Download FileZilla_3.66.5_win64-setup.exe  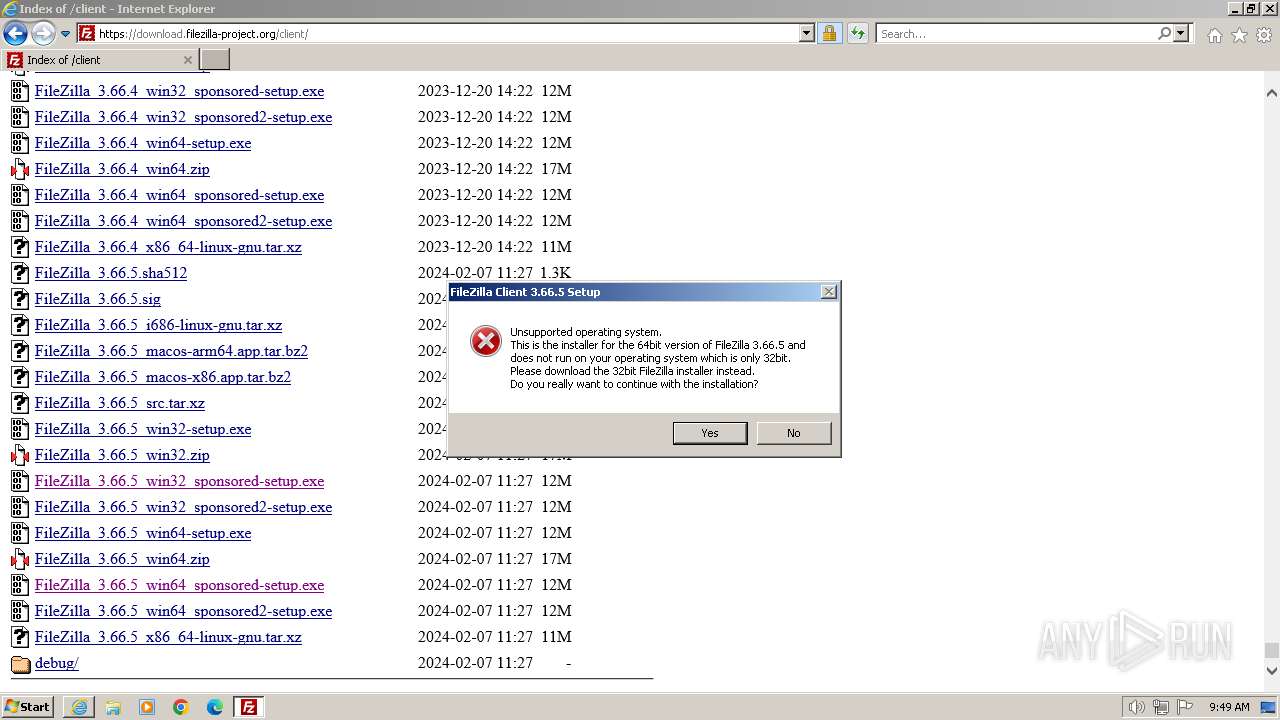coord(143,533)
